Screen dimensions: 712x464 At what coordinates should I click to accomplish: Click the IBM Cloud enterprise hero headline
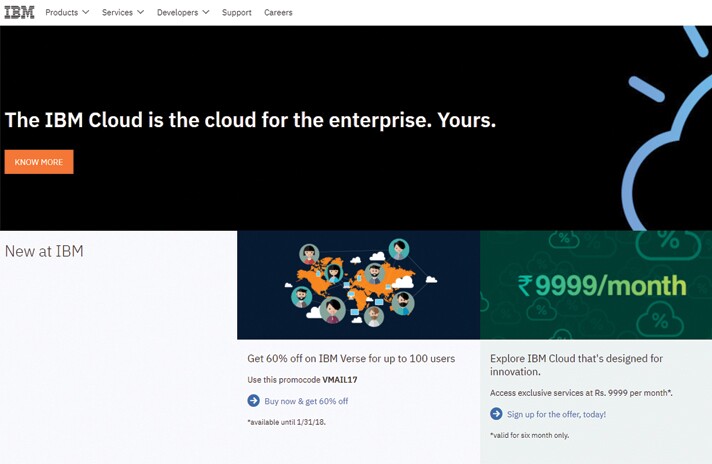(x=250, y=120)
